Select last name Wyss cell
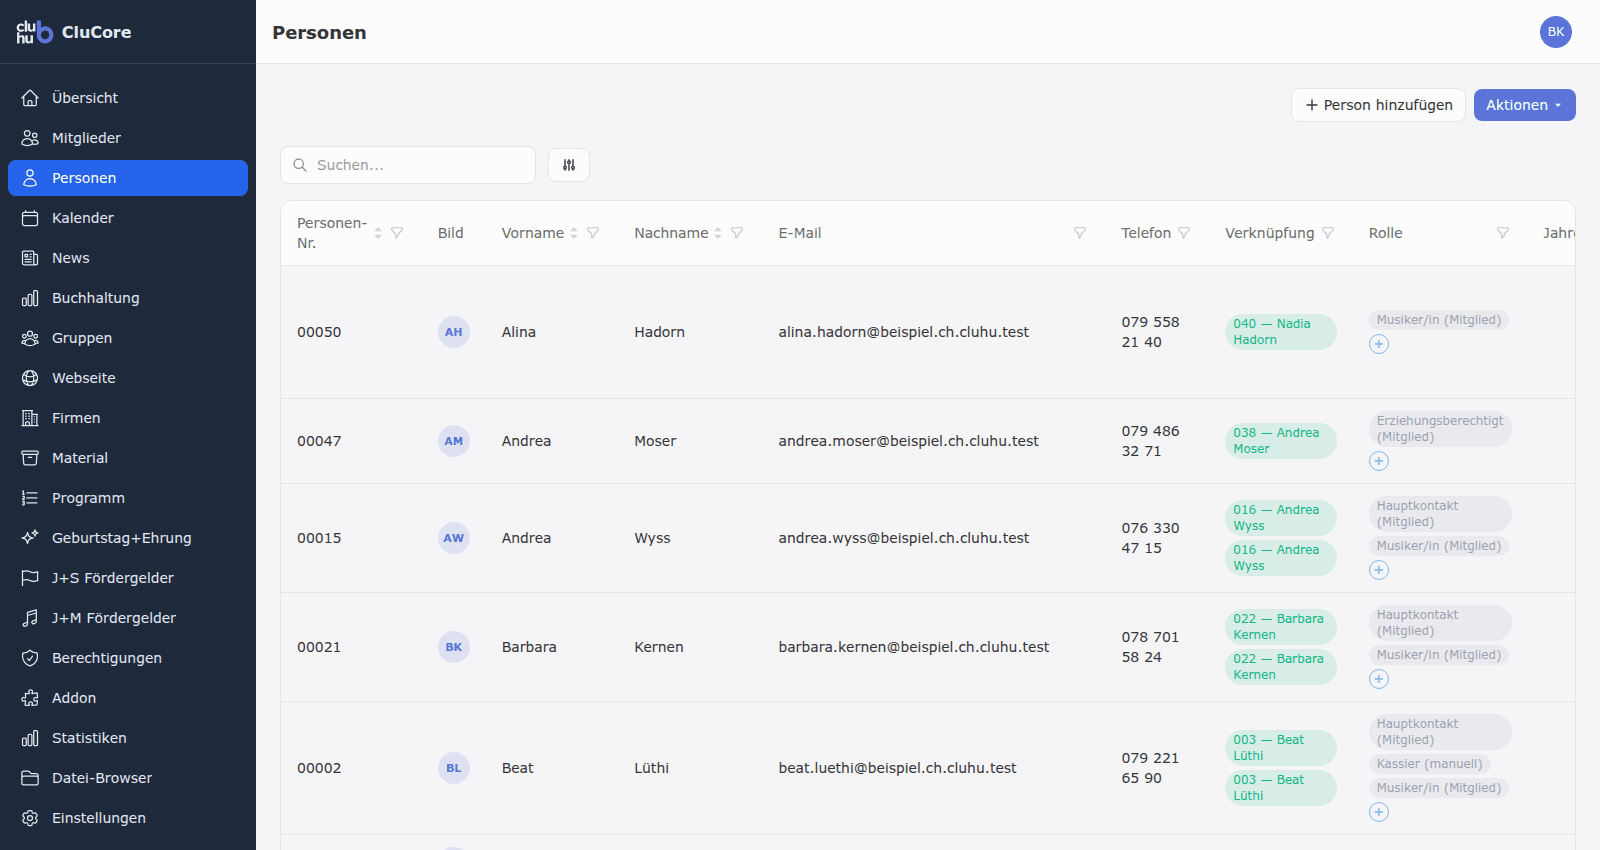Screen dimensions: 1600x850 652,538
